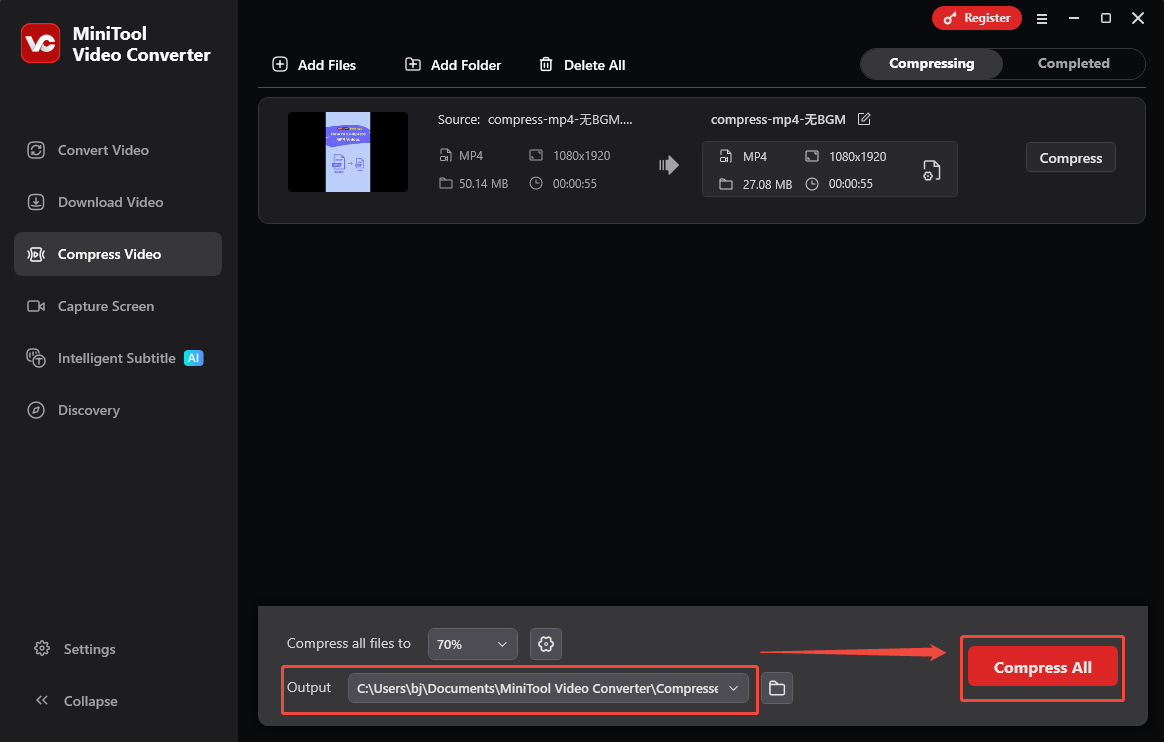Expand the output path dropdown
Screen dimensions: 1164x742
click(x=733, y=688)
